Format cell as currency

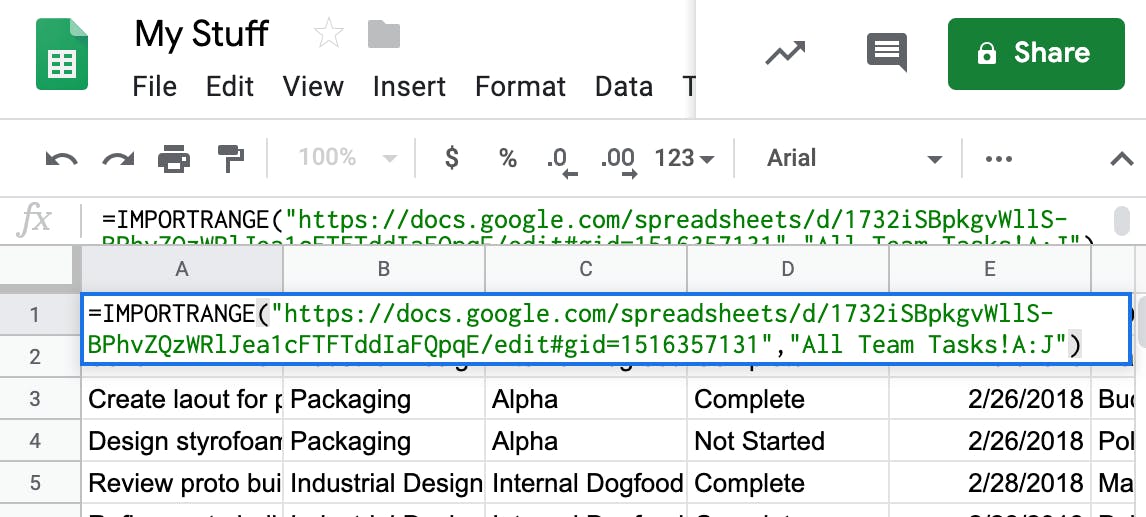tap(452, 158)
